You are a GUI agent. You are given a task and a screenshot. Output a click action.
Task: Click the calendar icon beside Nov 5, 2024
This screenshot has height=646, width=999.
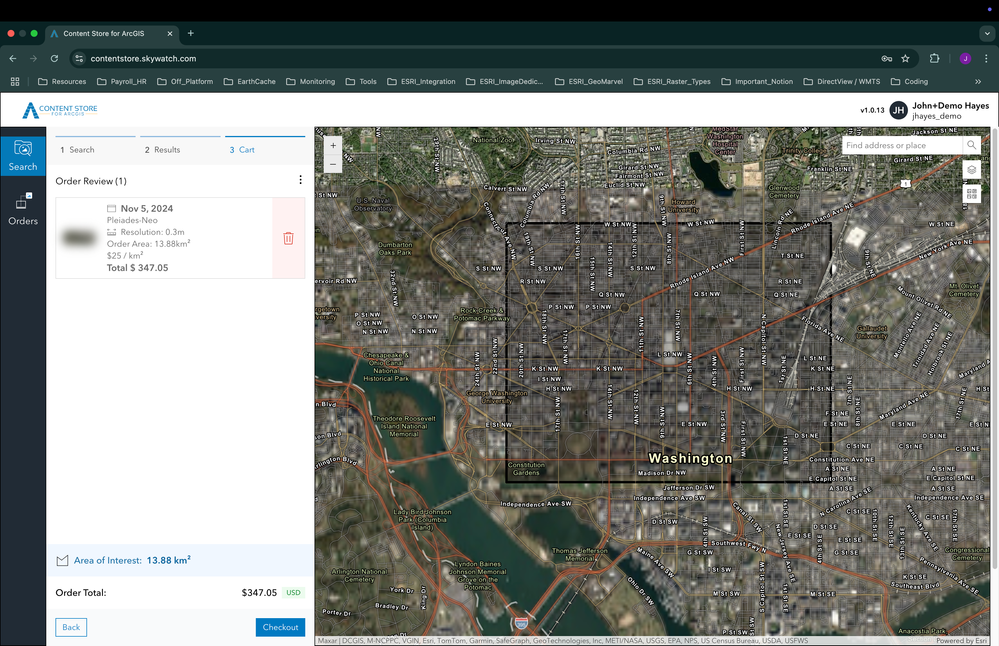click(x=113, y=208)
